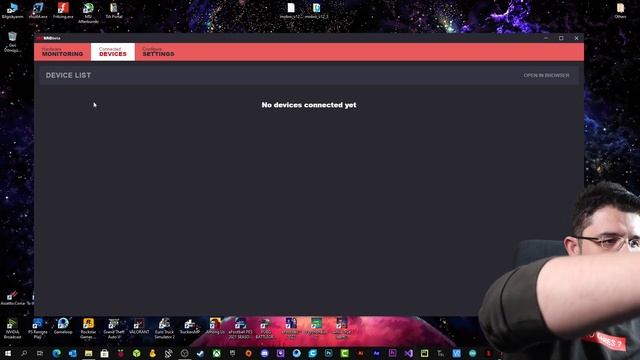Launch eFootball PES 2021 shortcut
Viewport: 640px width, 360px height.
[x=240, y=329]
